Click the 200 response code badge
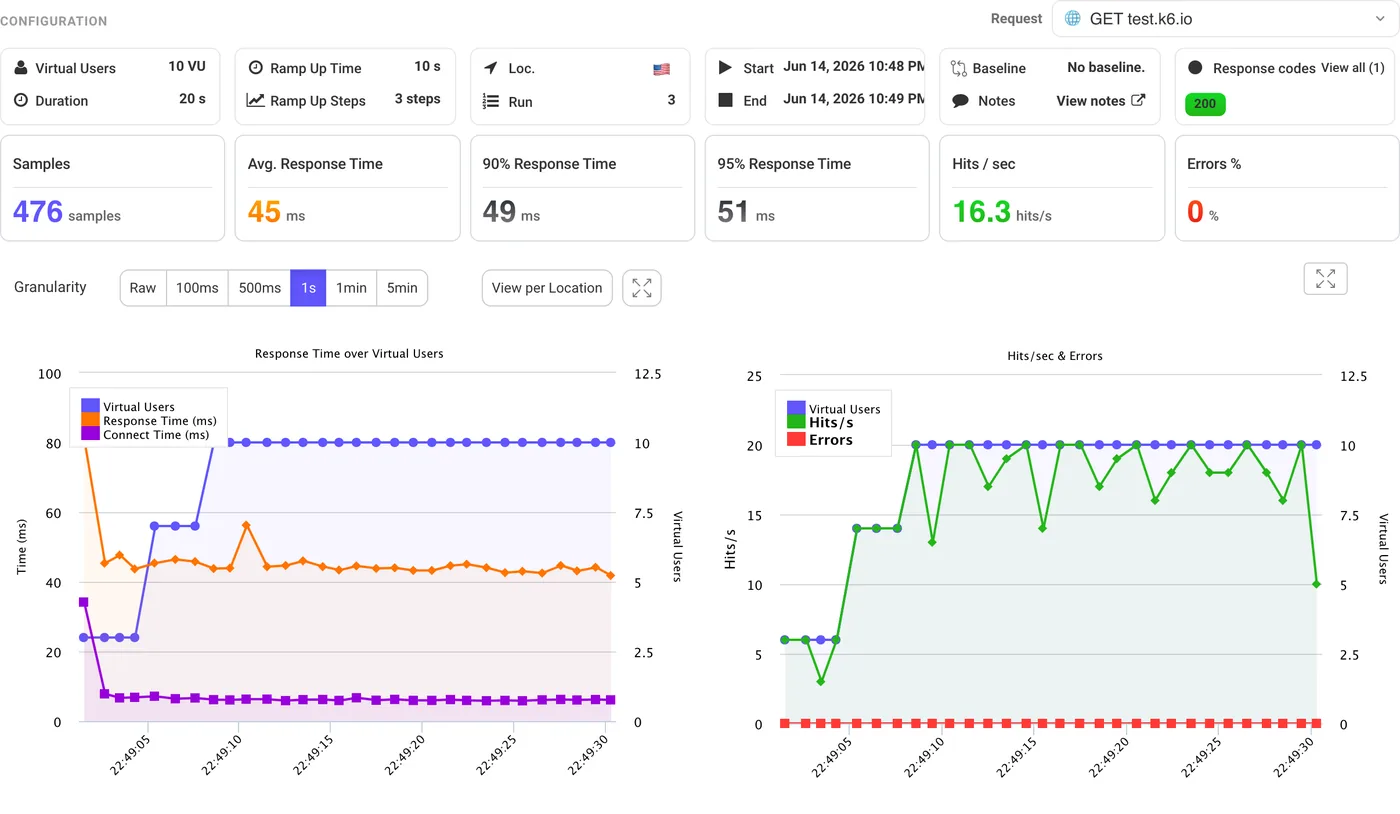 click(1204, 104)
